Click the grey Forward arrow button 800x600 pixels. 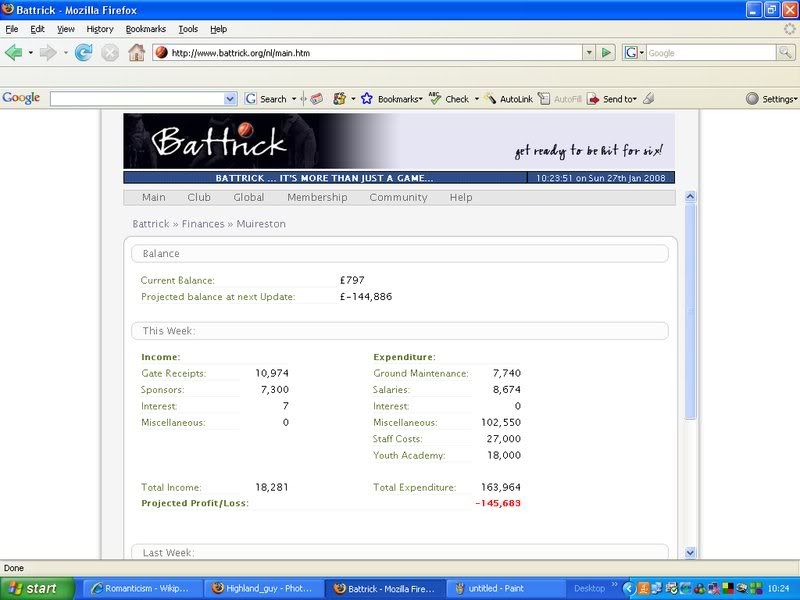[x=48, y=53]
